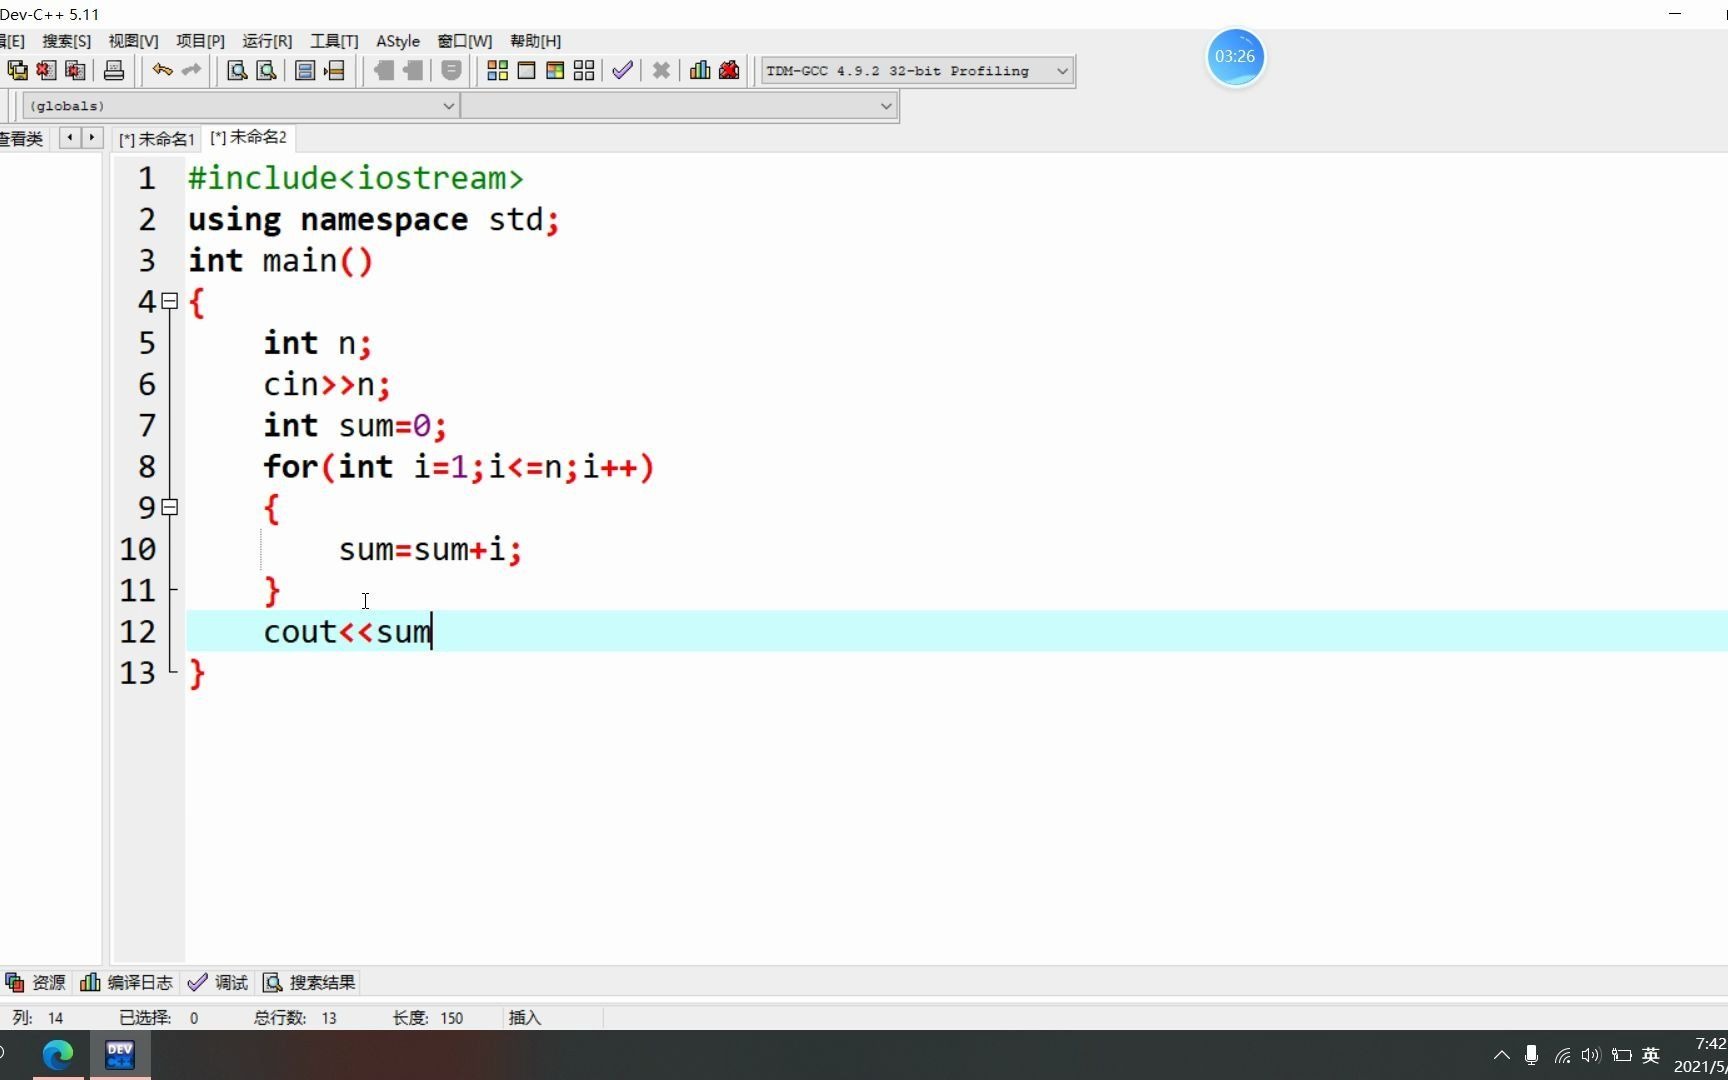Click the Unindent toolbar icon
Image resolution: width=1728 pixels, height=1080 pixels.
[412, 70]
